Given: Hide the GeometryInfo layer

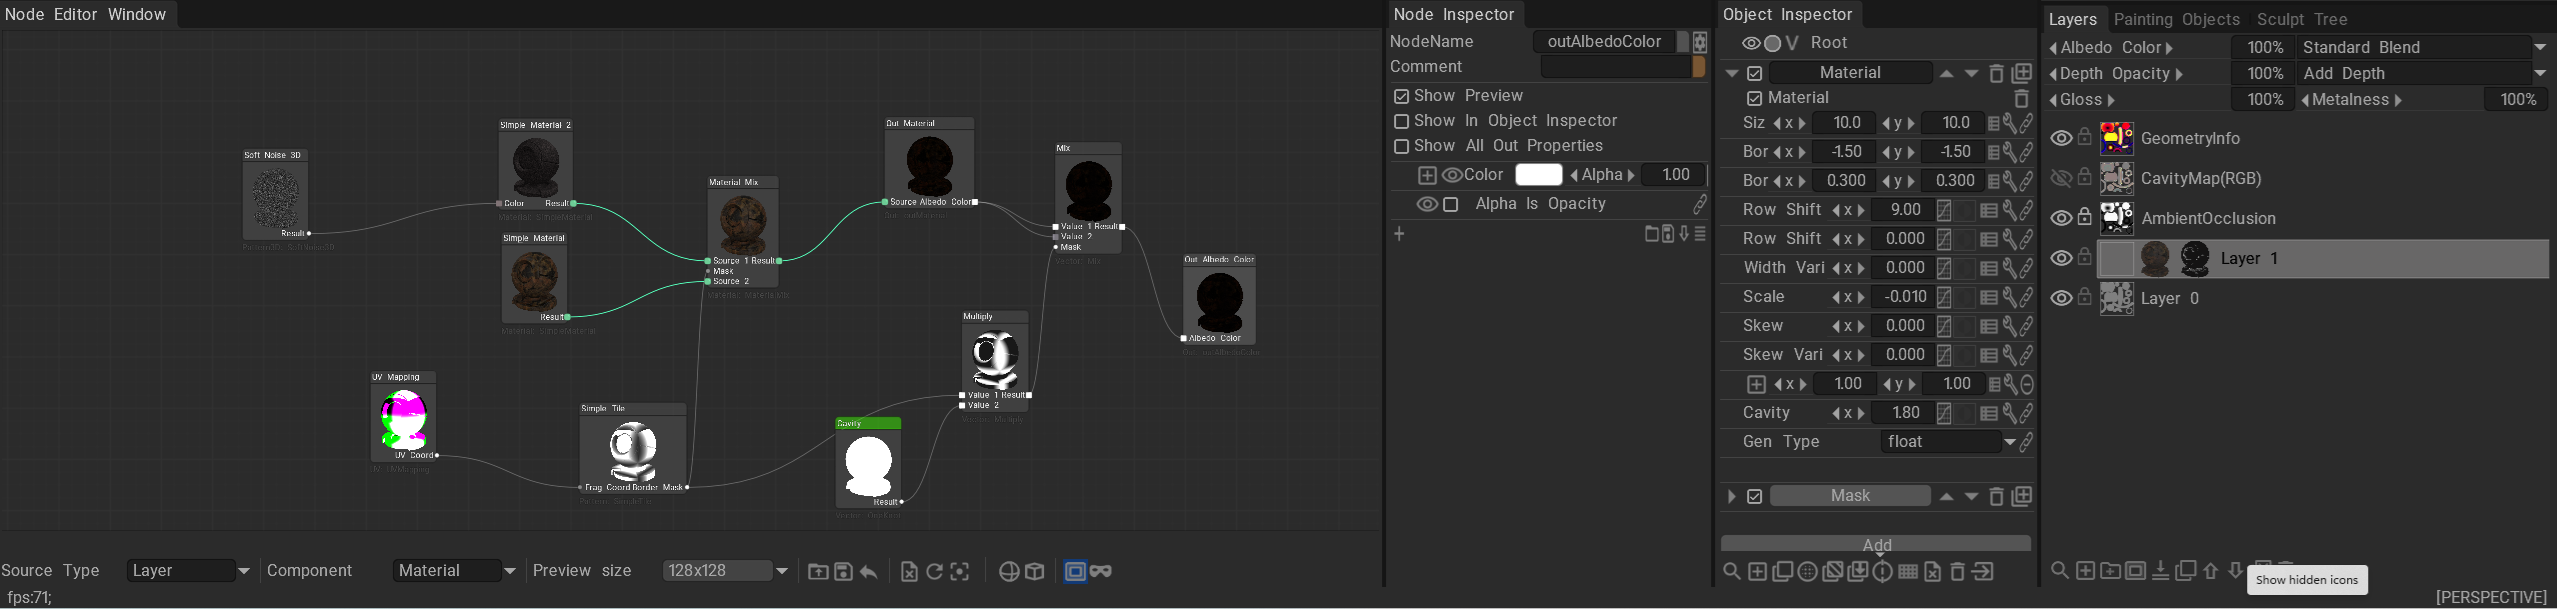Looking at the screenshot, I should [x=2061, y=138].
